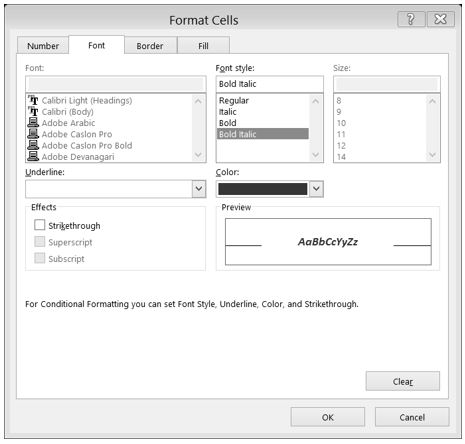The image size is (465, 444).
Task: Click size list scroll up arrow
Action: 432,101
